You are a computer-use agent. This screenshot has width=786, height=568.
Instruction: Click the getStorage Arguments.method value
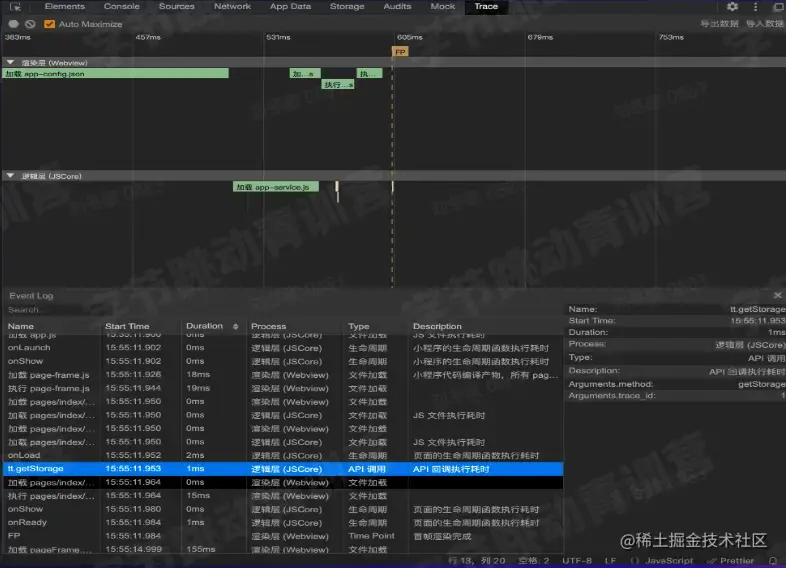(x=761, y=385)
